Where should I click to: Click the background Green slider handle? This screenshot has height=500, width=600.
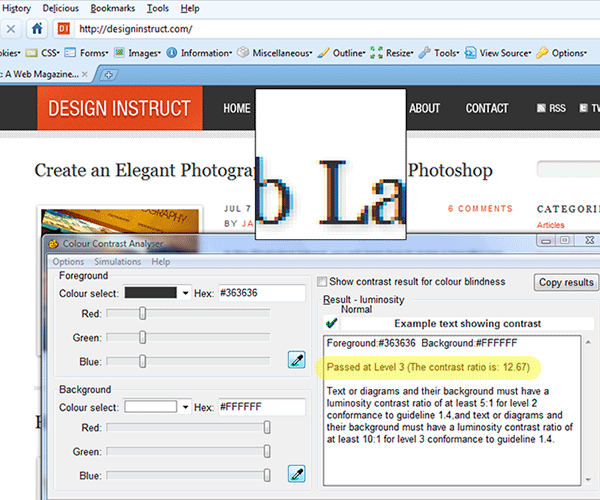point(267,451)
